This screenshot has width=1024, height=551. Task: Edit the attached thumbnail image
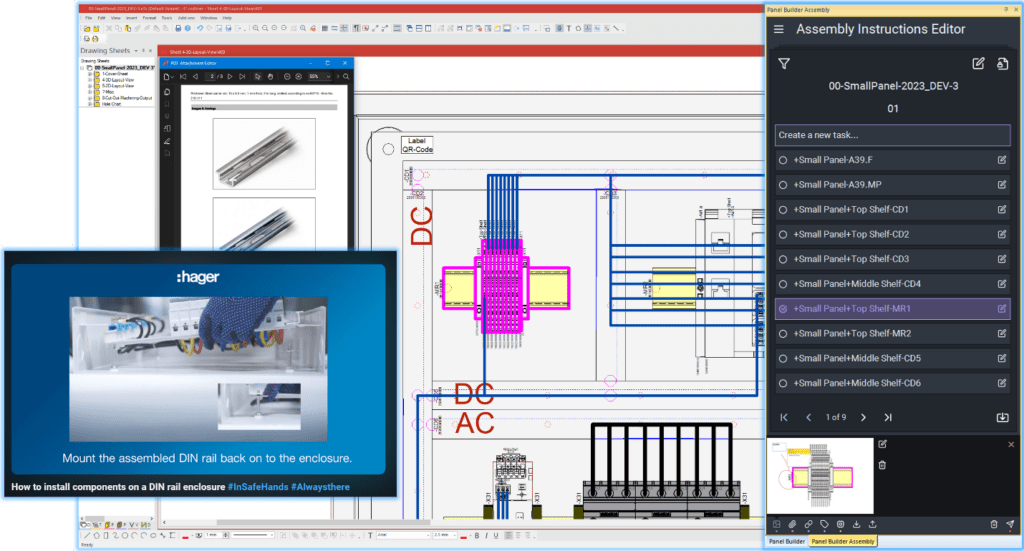(x=882, y=444)
